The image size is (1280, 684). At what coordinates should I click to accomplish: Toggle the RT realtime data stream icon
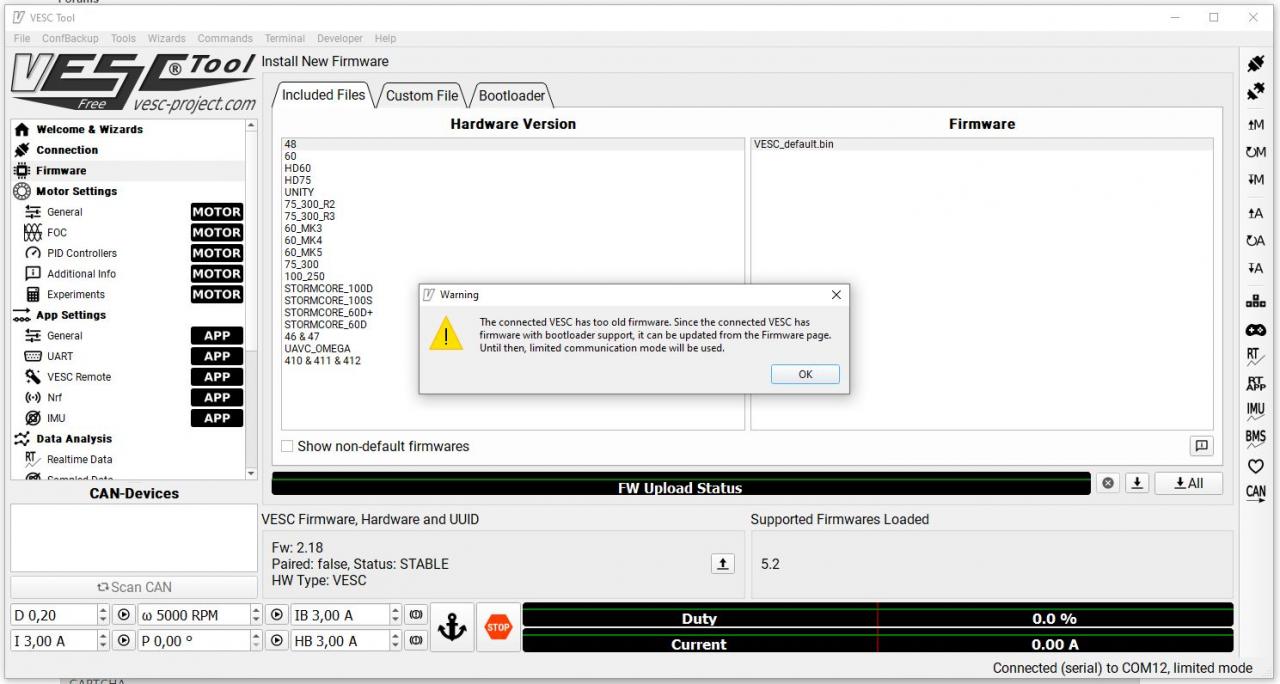(1256, 356)
